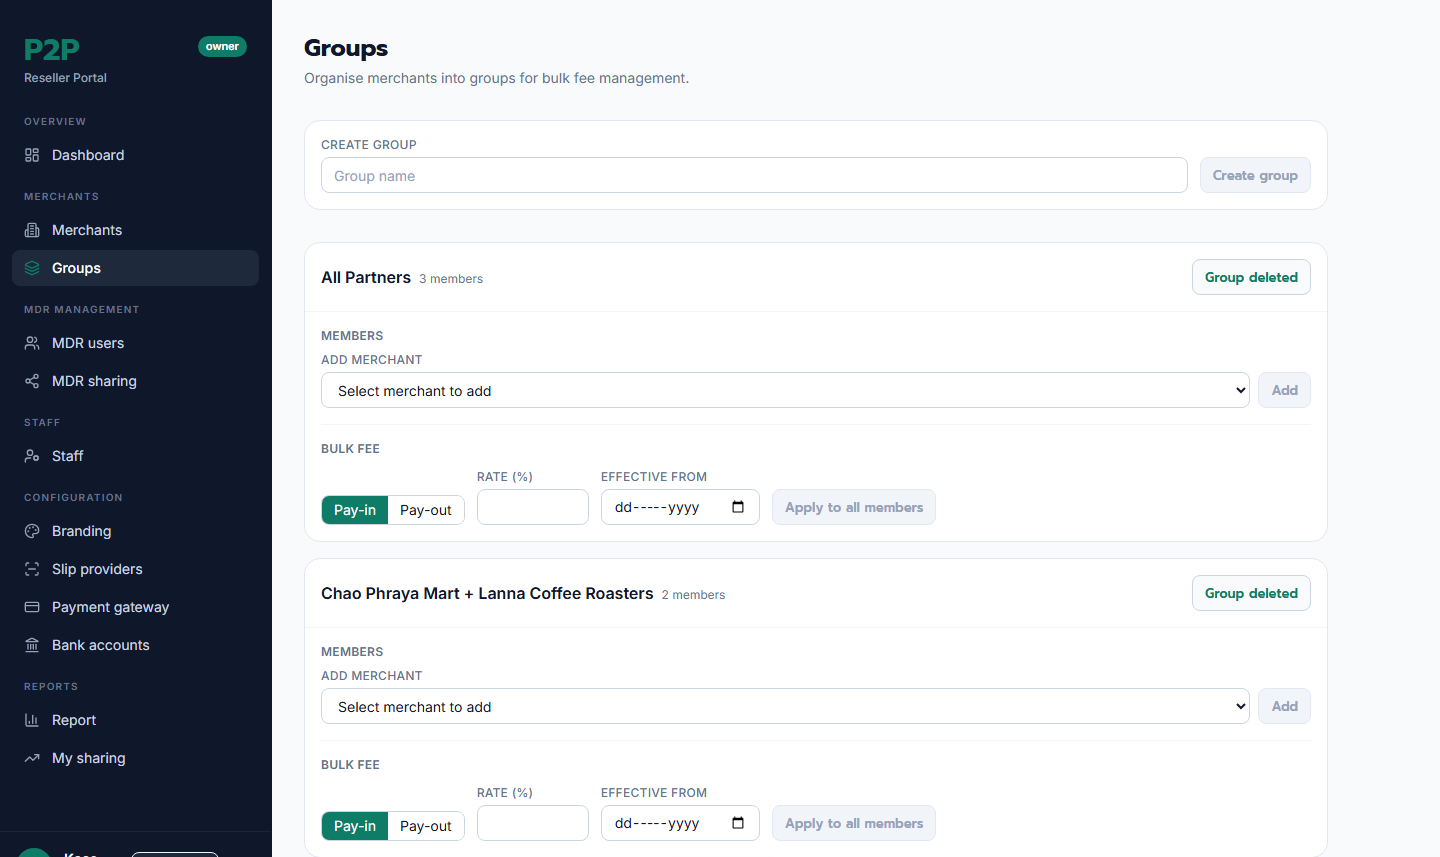Select Pay-out for Chao Phraya Mart group
Screen dimensions: 1440x857
426,826
